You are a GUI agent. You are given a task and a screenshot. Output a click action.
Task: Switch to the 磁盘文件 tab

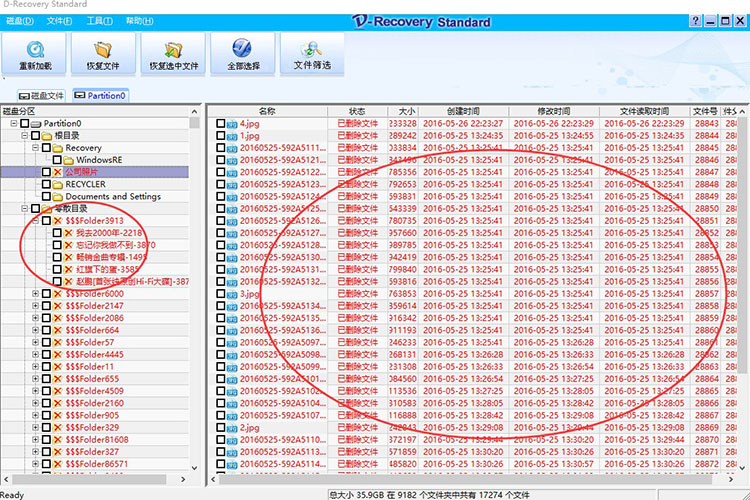point(41,96)
